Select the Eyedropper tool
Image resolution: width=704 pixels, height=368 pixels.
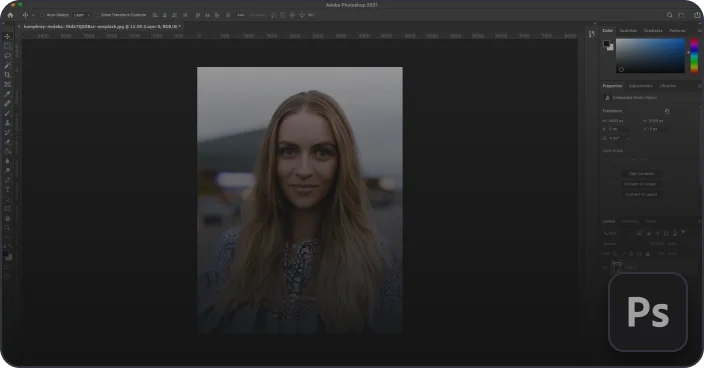(7, 94)
